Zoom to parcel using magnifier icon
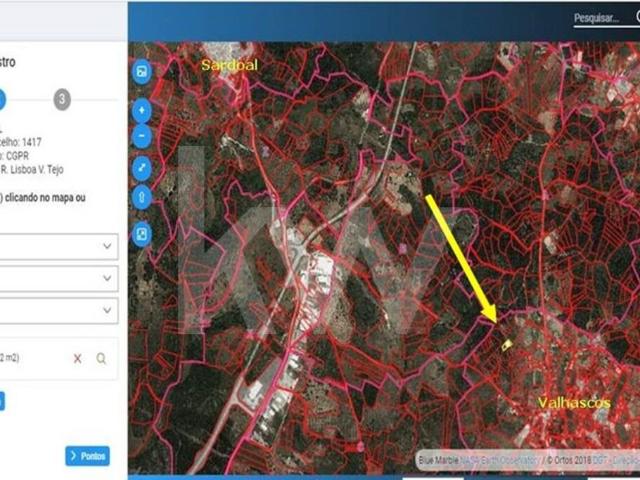The image size is (640, 480). (101, 358)
